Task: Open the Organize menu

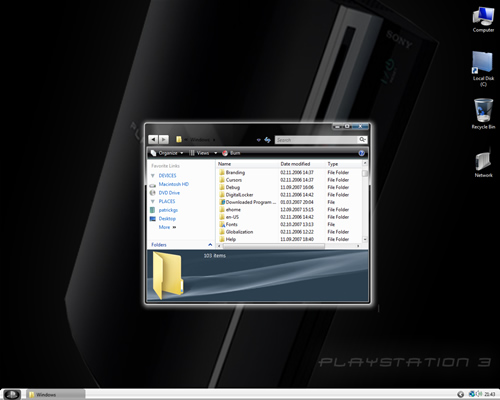Action: pyautogui.click(x=167, y=153)
